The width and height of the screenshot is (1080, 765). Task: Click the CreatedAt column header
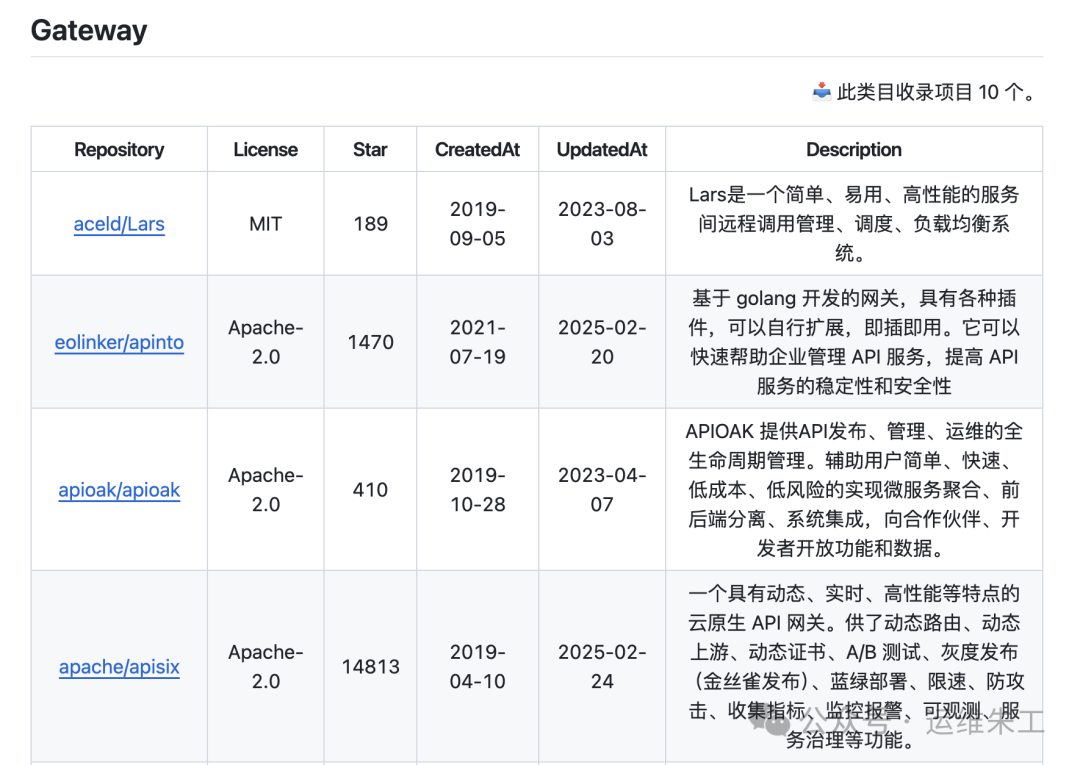coord(477,149)
